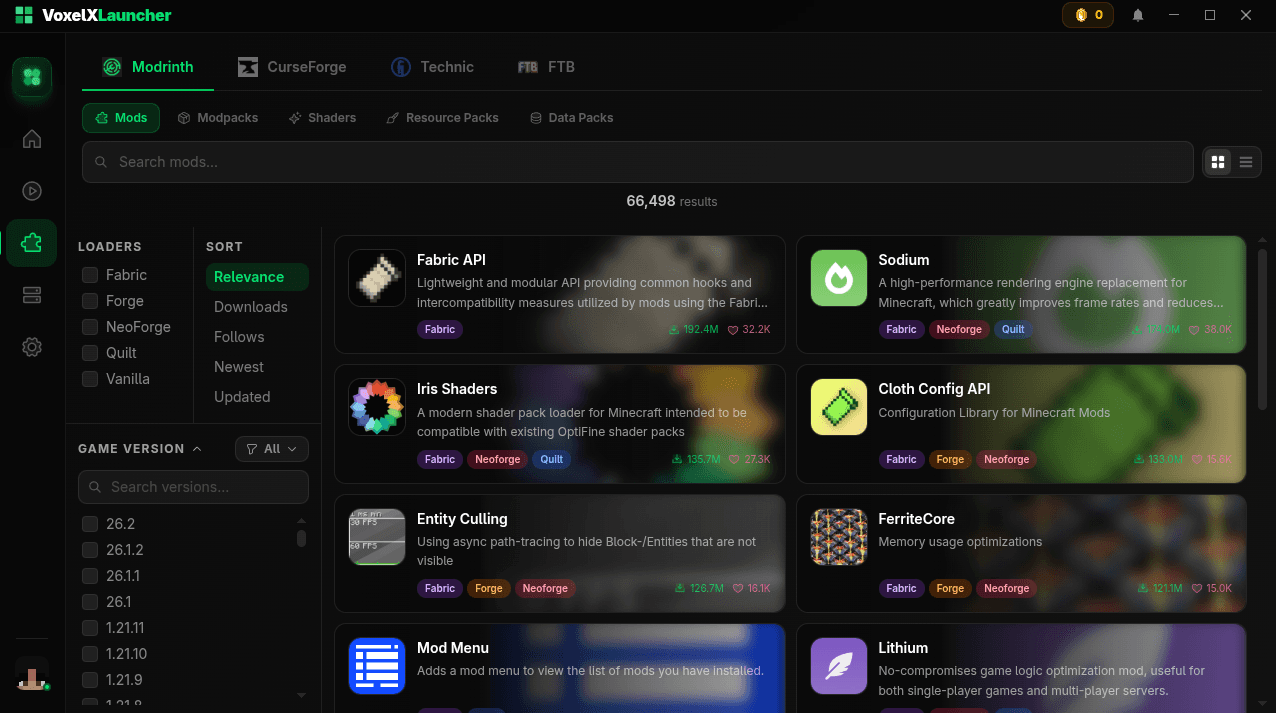Select the Mods category tab

click(121, 118)
